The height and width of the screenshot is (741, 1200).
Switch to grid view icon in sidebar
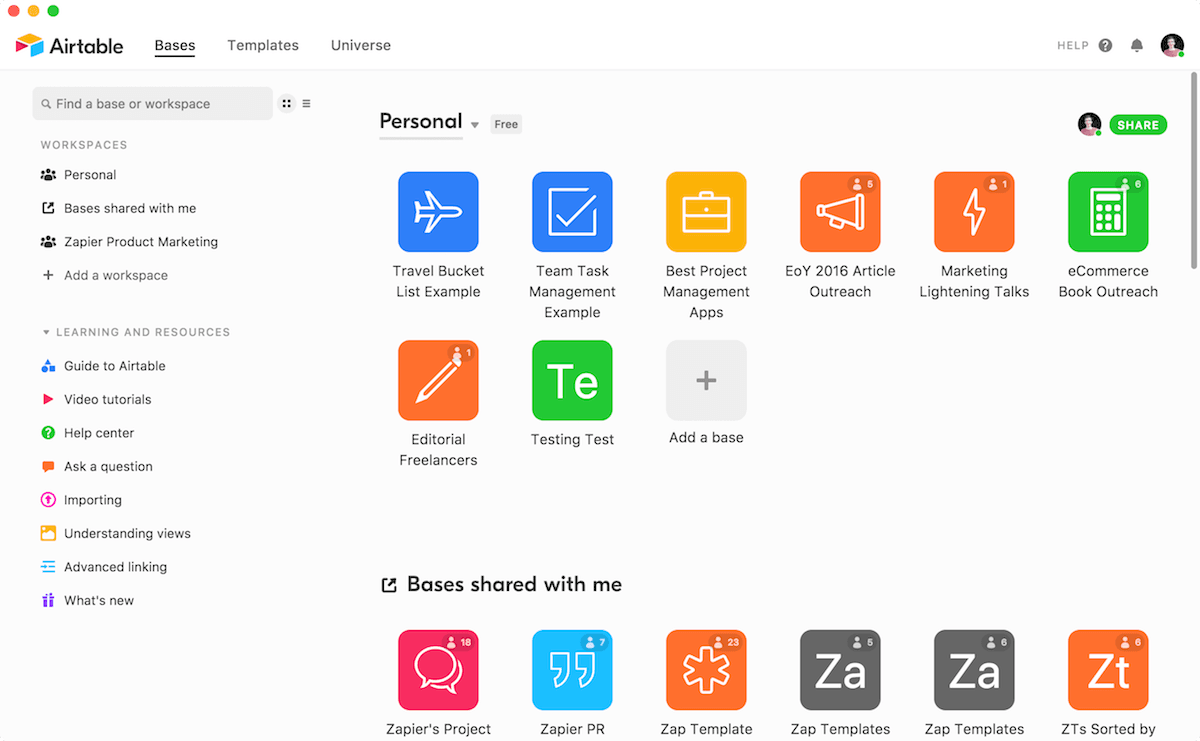[x=287, y=103]
